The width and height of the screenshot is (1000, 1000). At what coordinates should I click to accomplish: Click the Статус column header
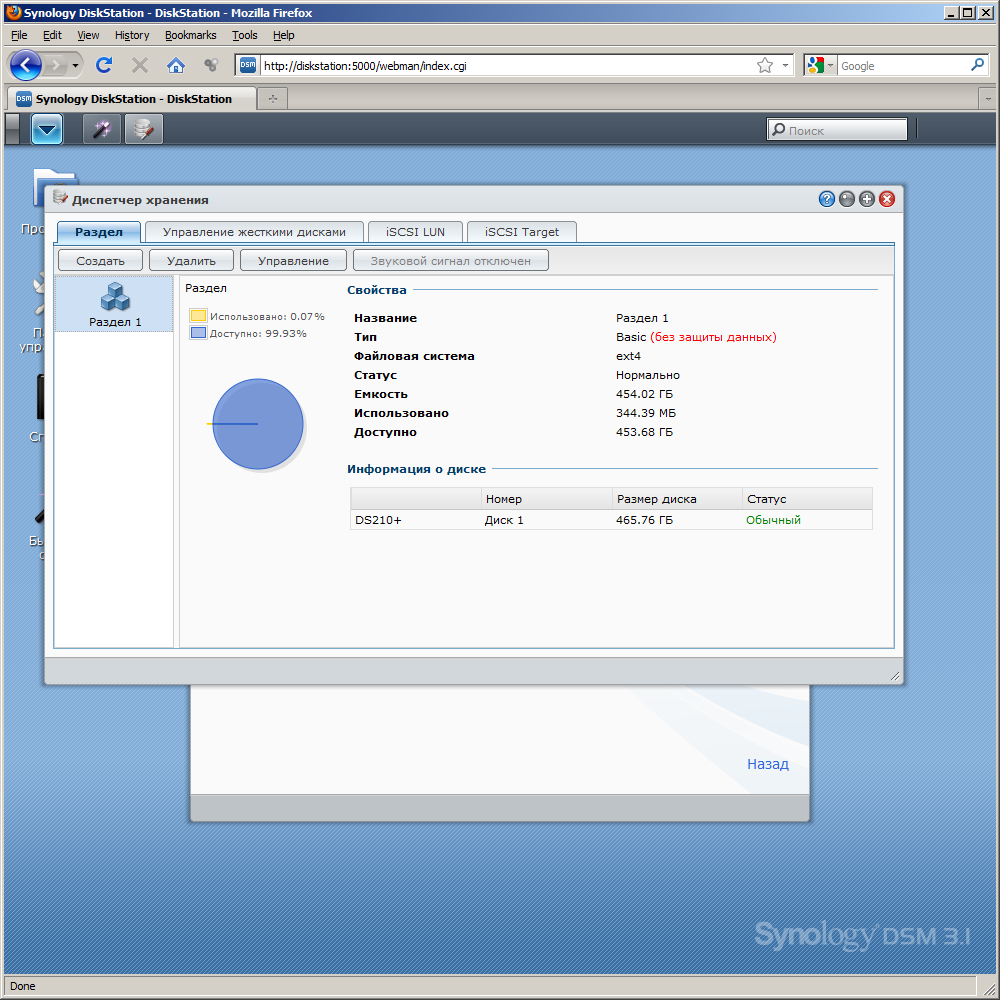pos(807,499)
